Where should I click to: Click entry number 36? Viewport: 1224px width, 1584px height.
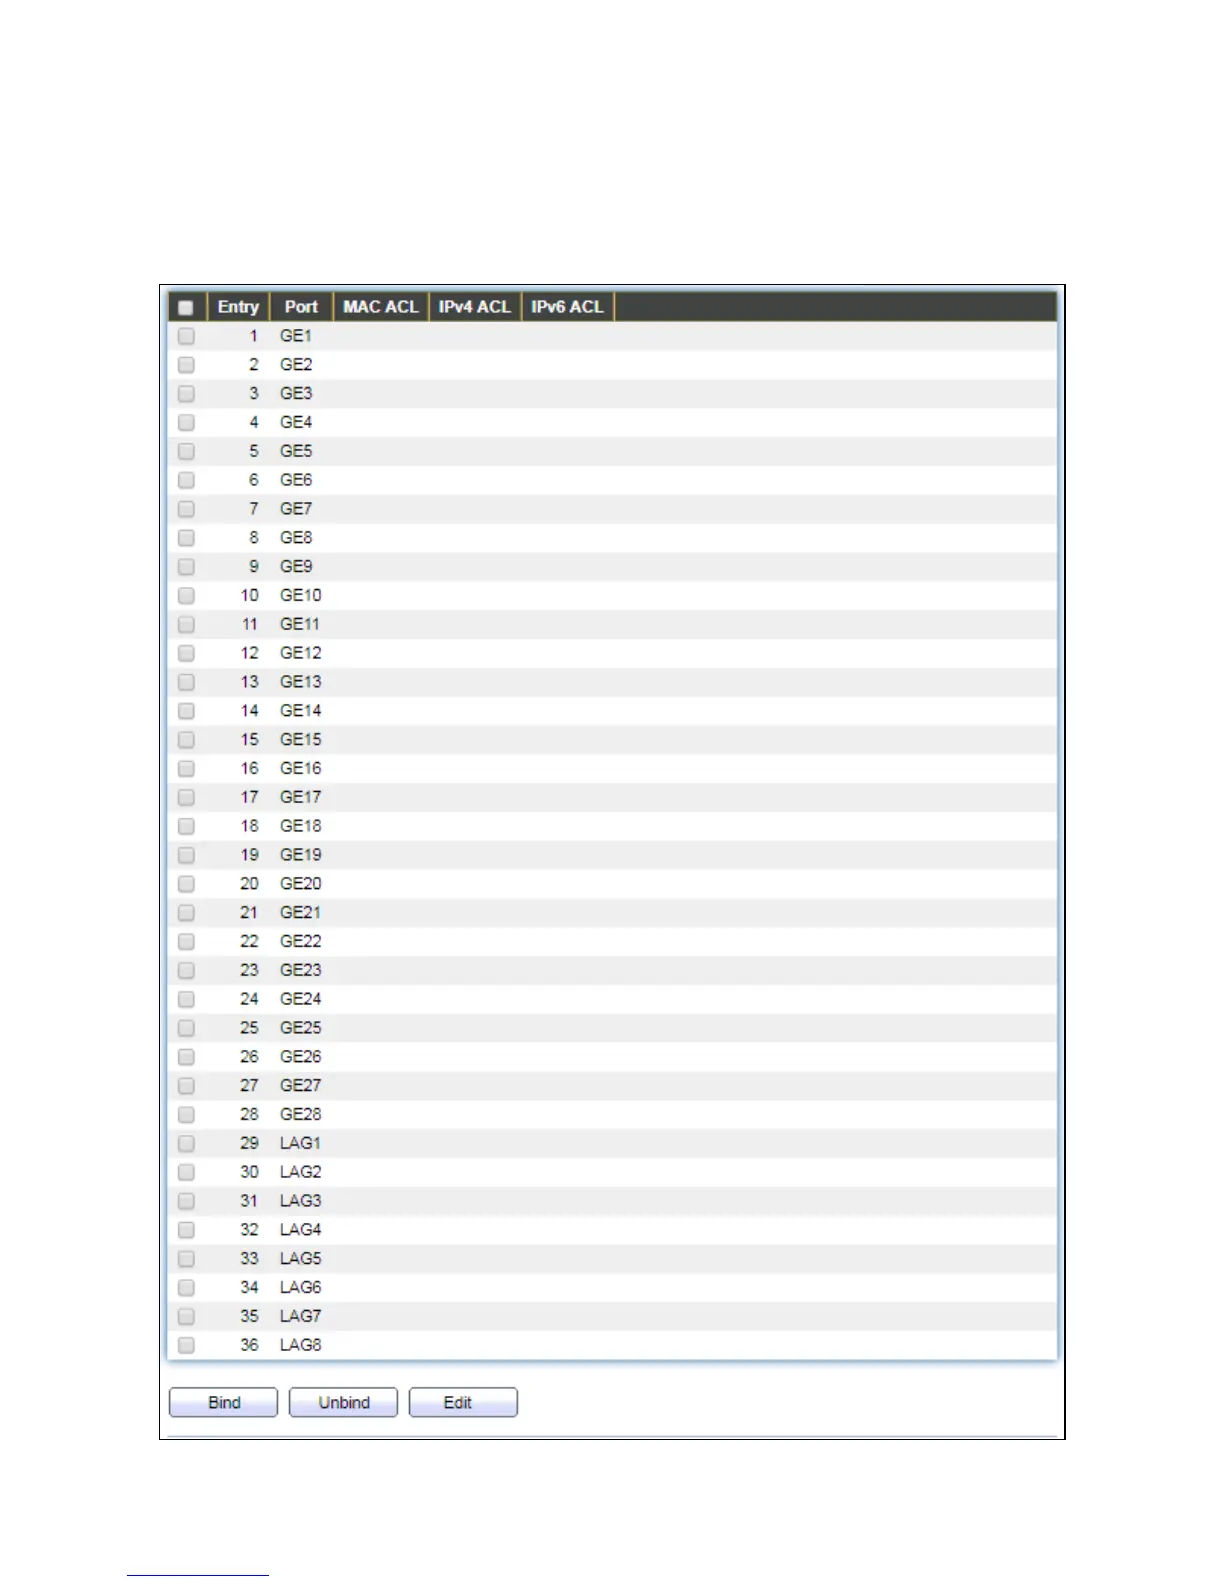249,1345
